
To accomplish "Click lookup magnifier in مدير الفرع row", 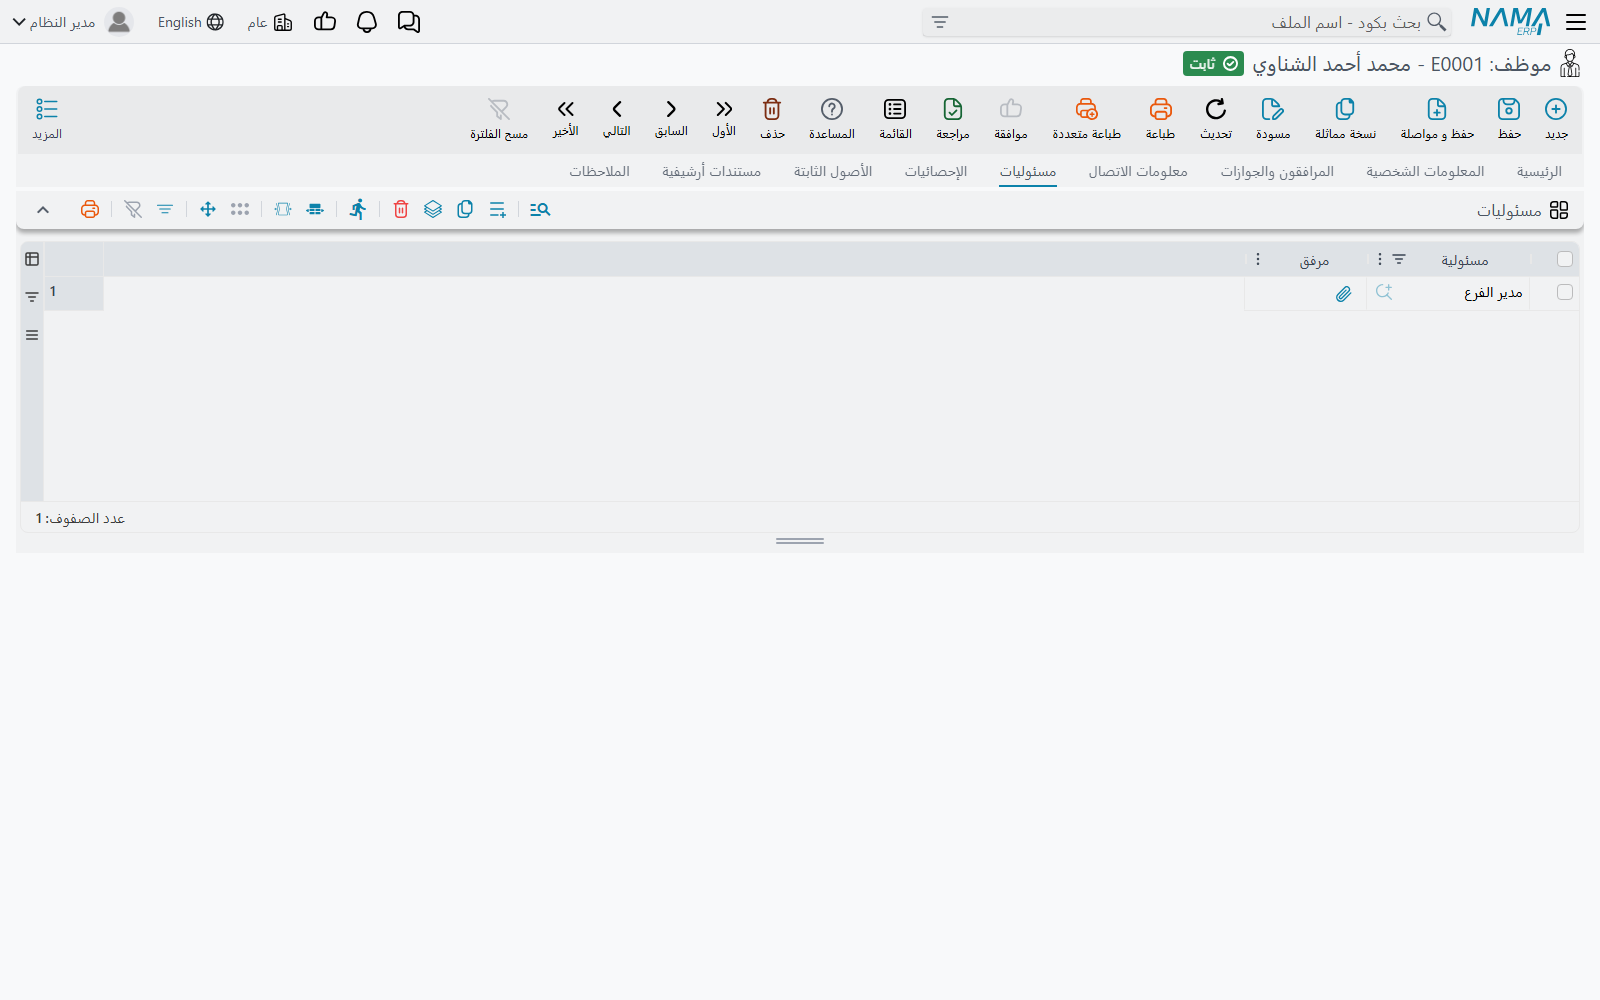I will [1384, 292].
